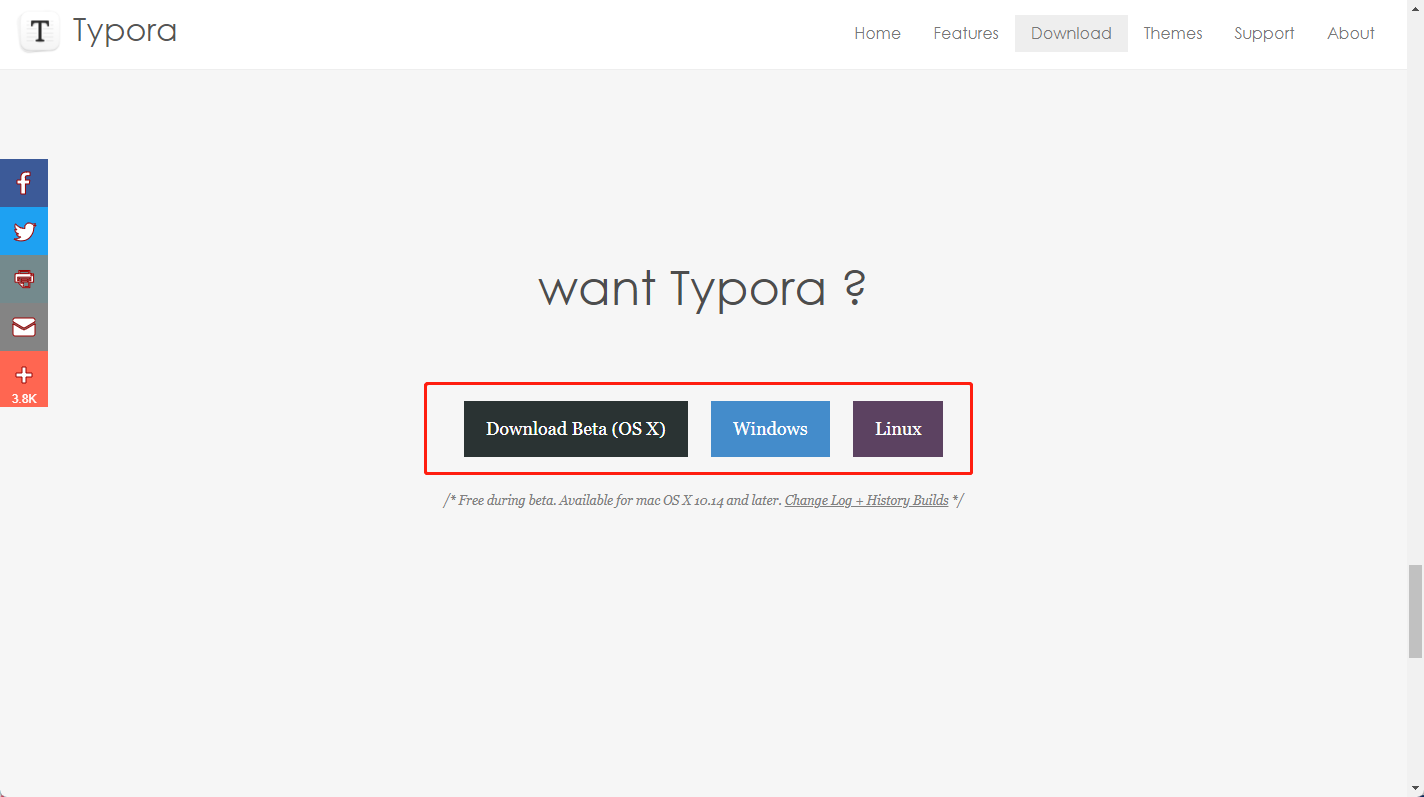
Task: Open the Support menu item
Action: [1264, 33]
